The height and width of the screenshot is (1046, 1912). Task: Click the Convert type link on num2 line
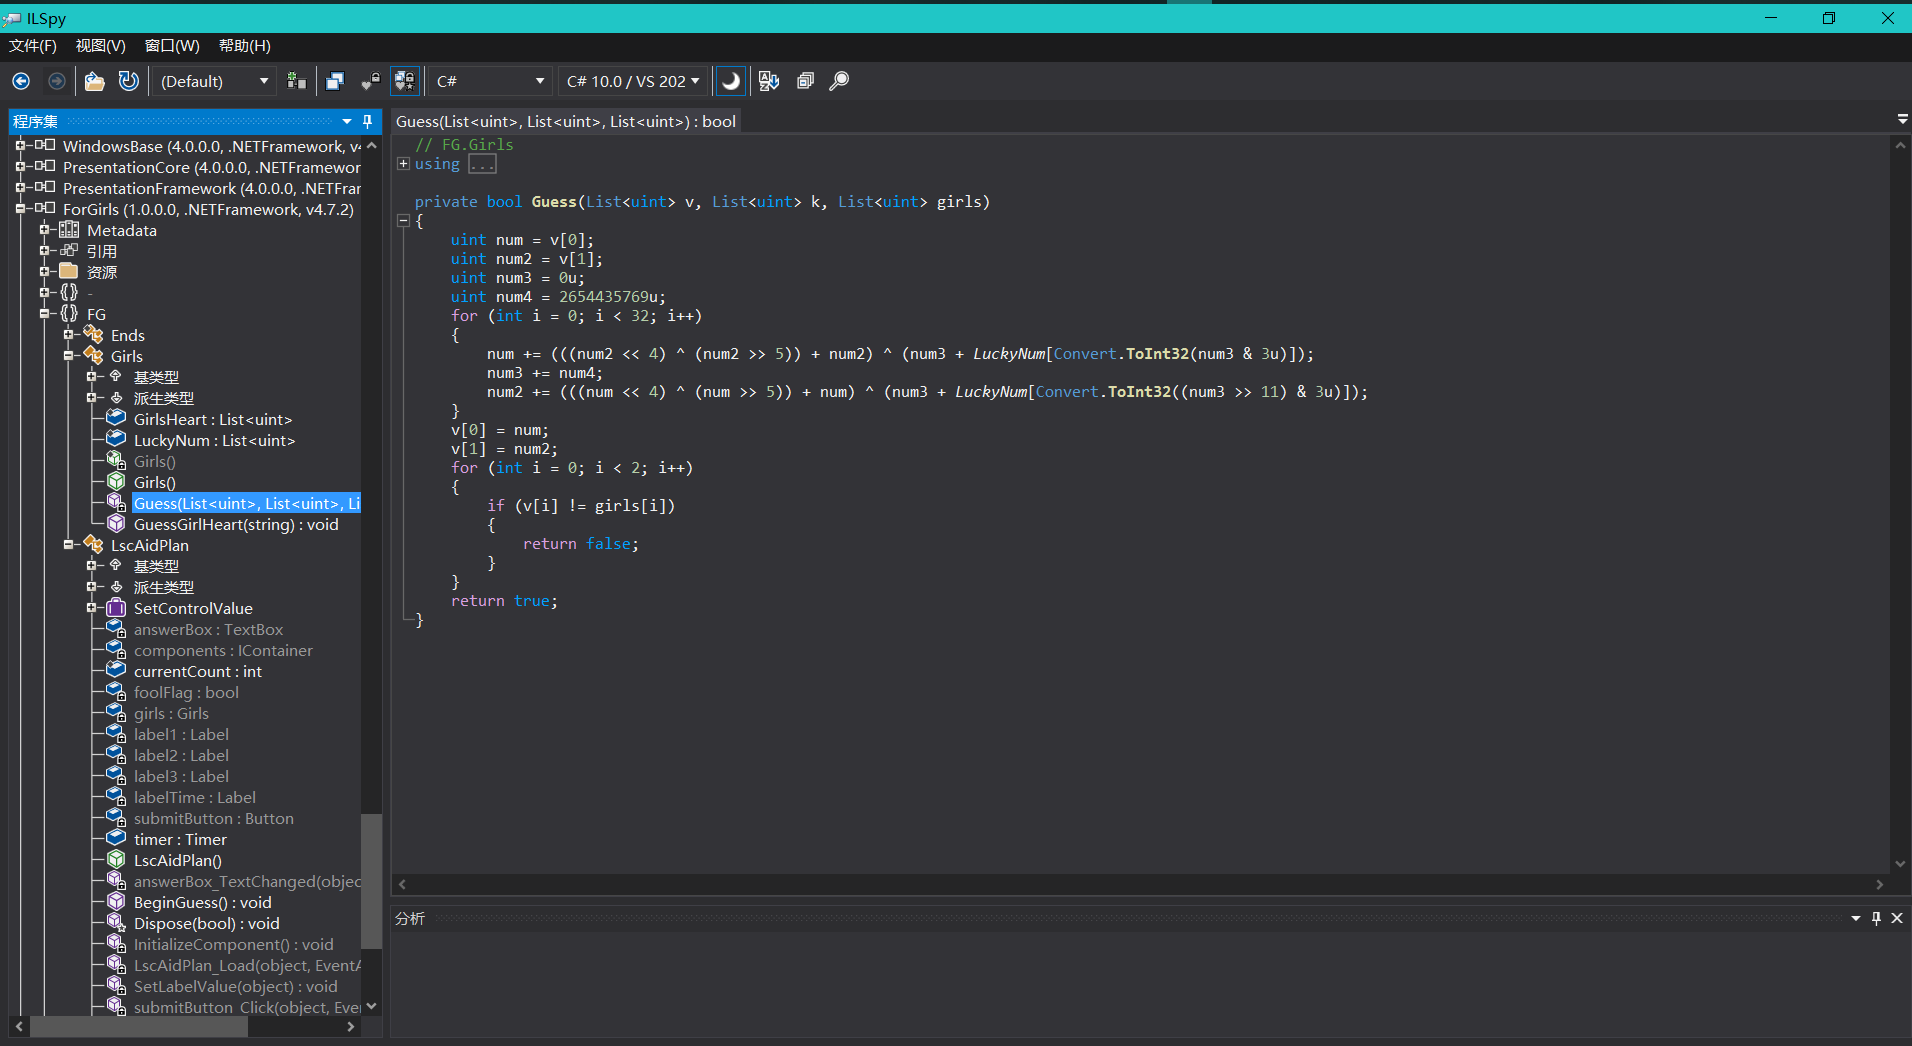1067,392
